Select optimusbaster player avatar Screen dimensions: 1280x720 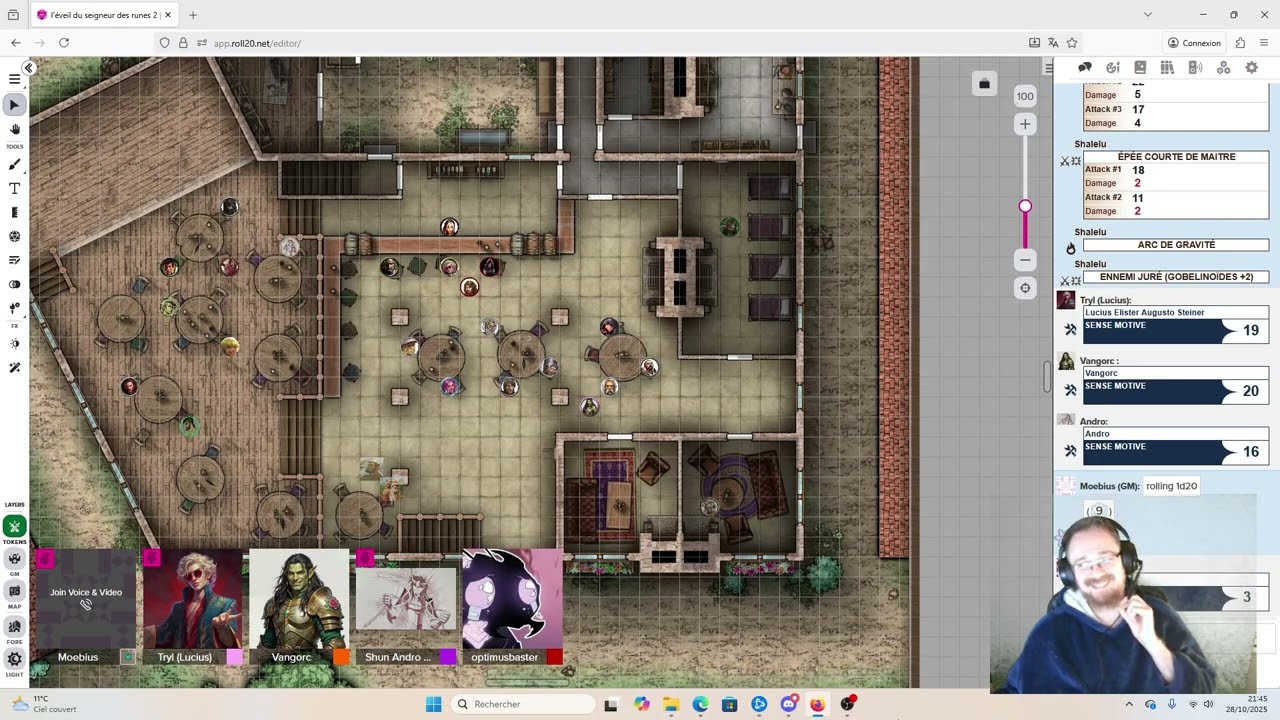click(512, 598)
